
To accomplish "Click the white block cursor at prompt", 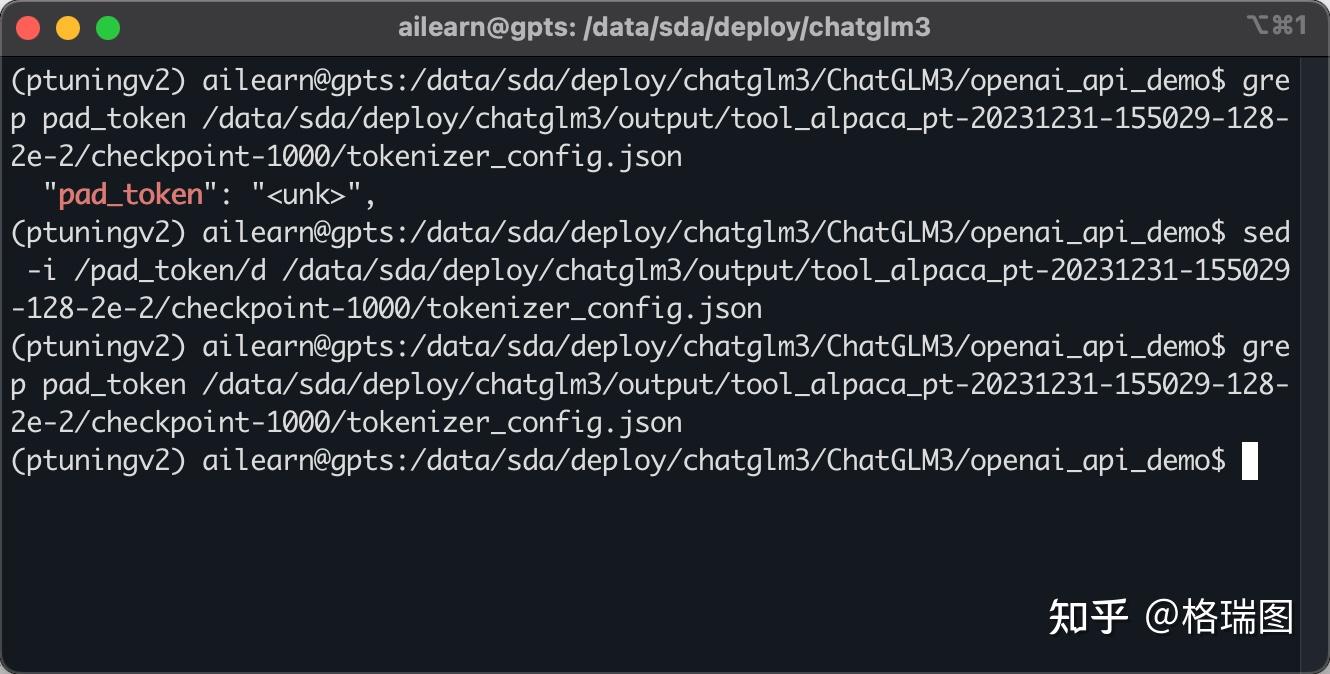I will [x=1249, y=461].
